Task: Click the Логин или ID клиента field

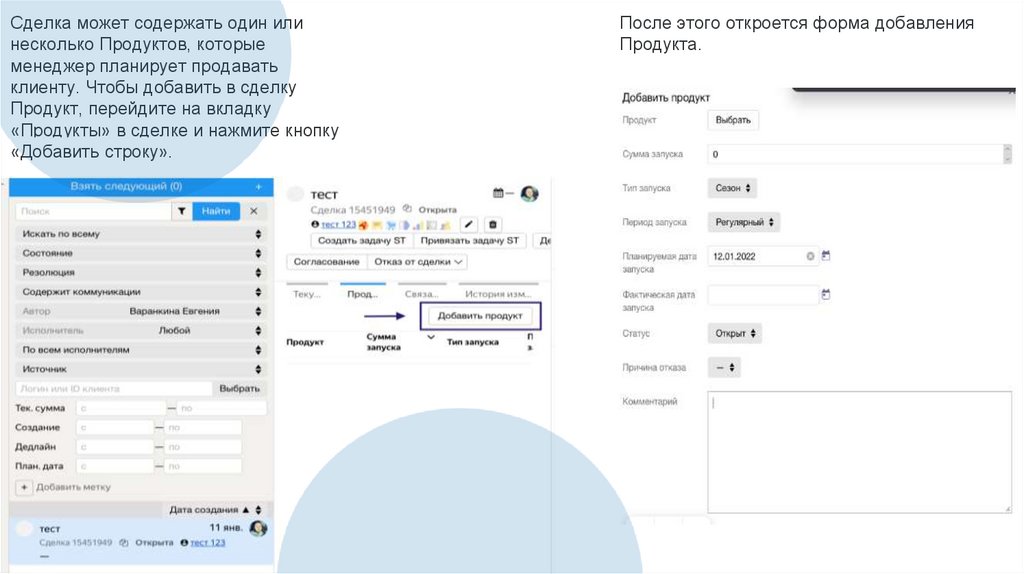Action: coord(114,389)
